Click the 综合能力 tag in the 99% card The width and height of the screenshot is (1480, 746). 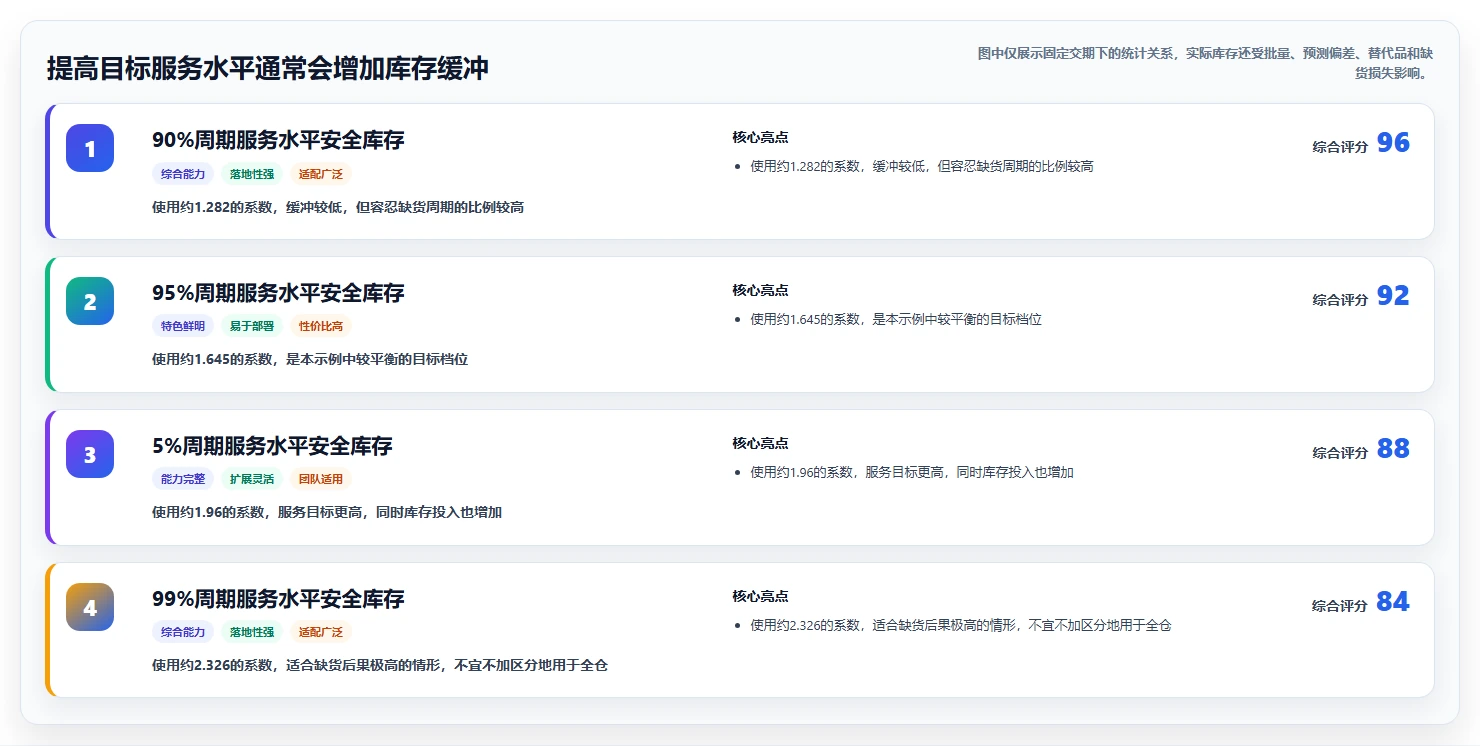pyautogui.click(x=183, y=632)
